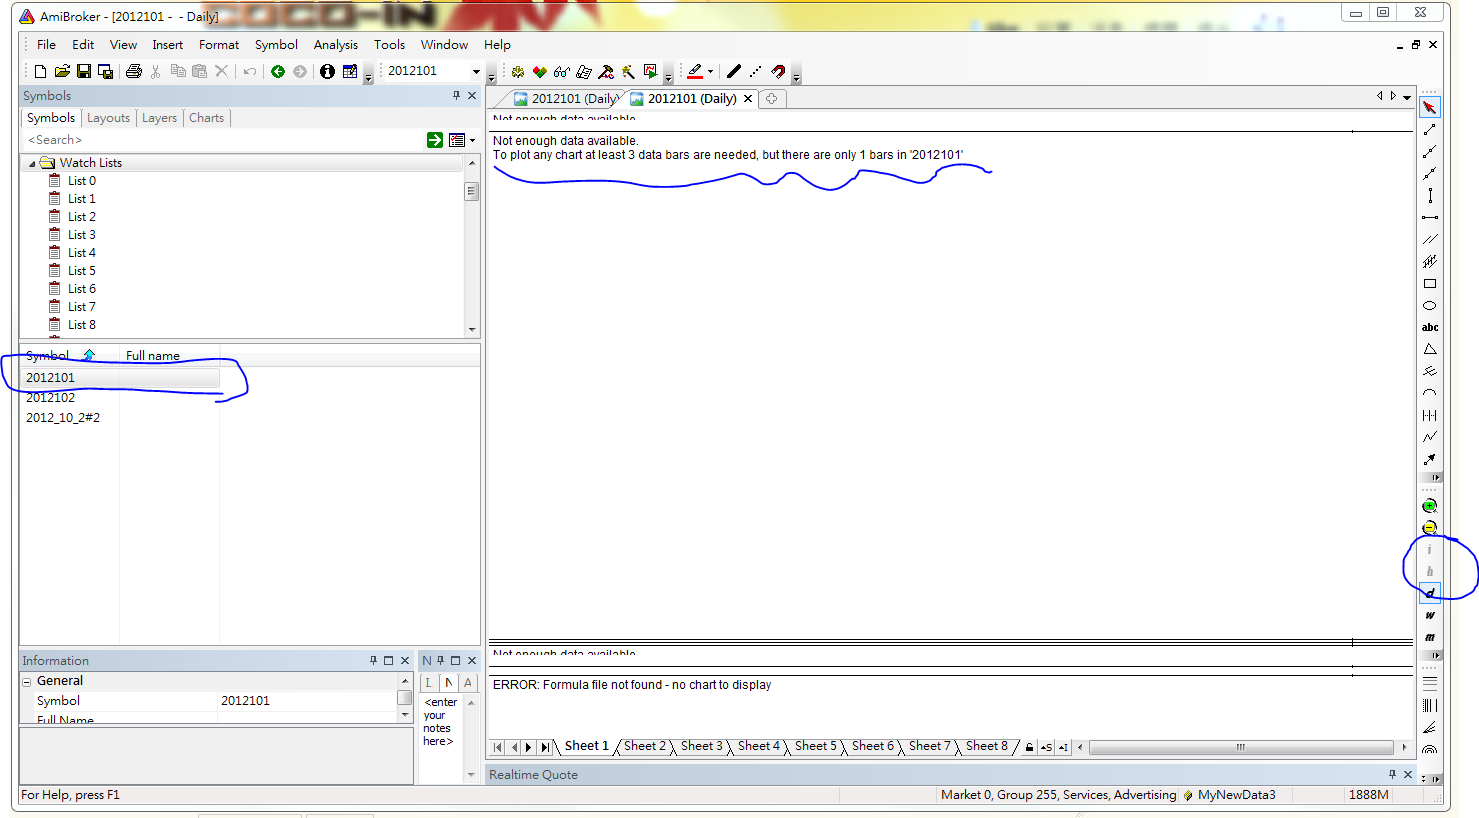Go to last sheet navigation arrow
1479x818 pixels.
[x=545, y=747]
